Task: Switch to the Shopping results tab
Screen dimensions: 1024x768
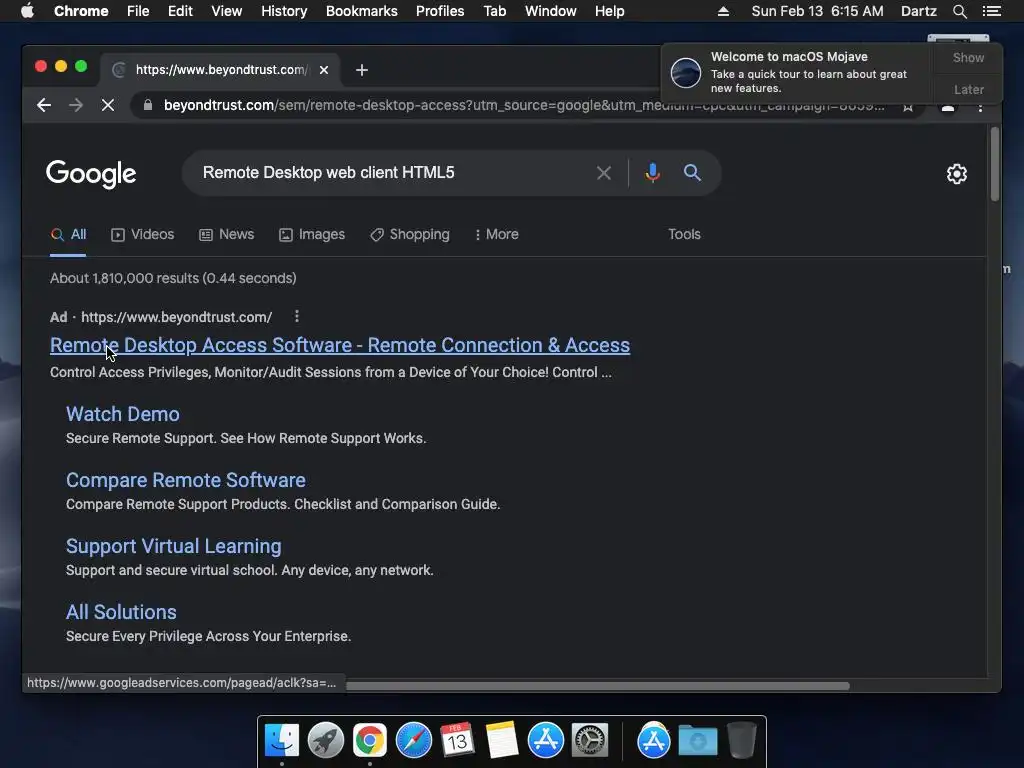Action: 410,234
